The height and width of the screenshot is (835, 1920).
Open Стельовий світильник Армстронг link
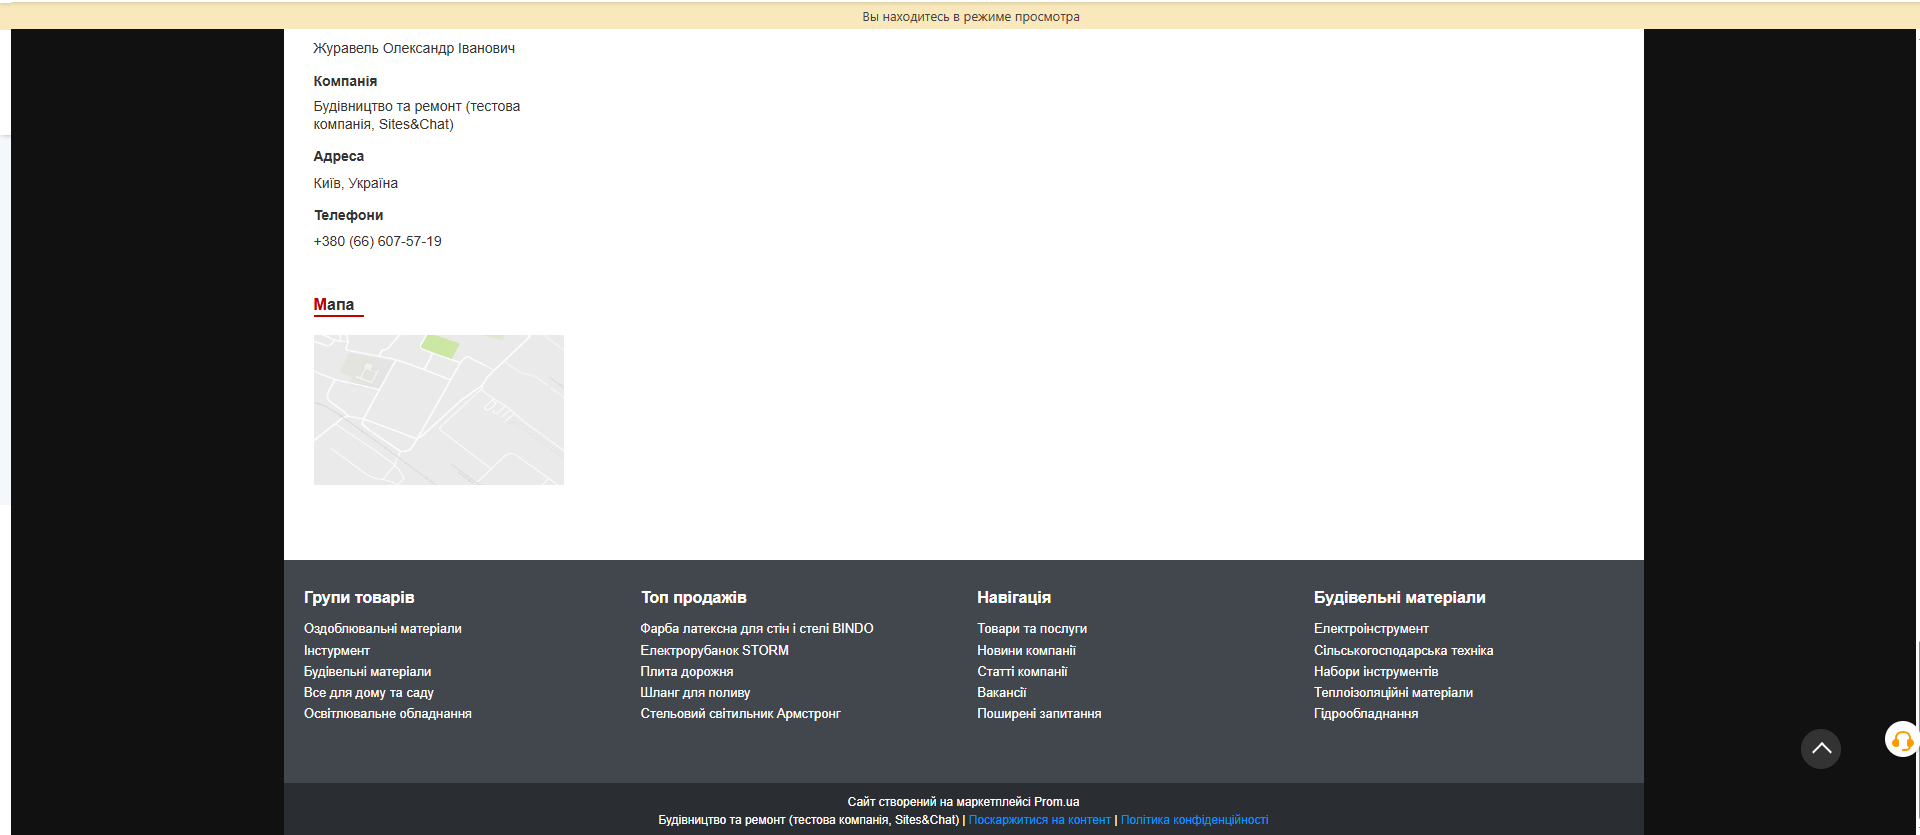coord(740,714)
